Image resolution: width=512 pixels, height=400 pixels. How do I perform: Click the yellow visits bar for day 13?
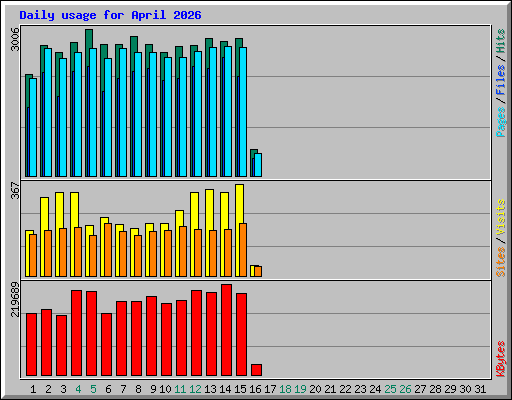coord(208,209)
